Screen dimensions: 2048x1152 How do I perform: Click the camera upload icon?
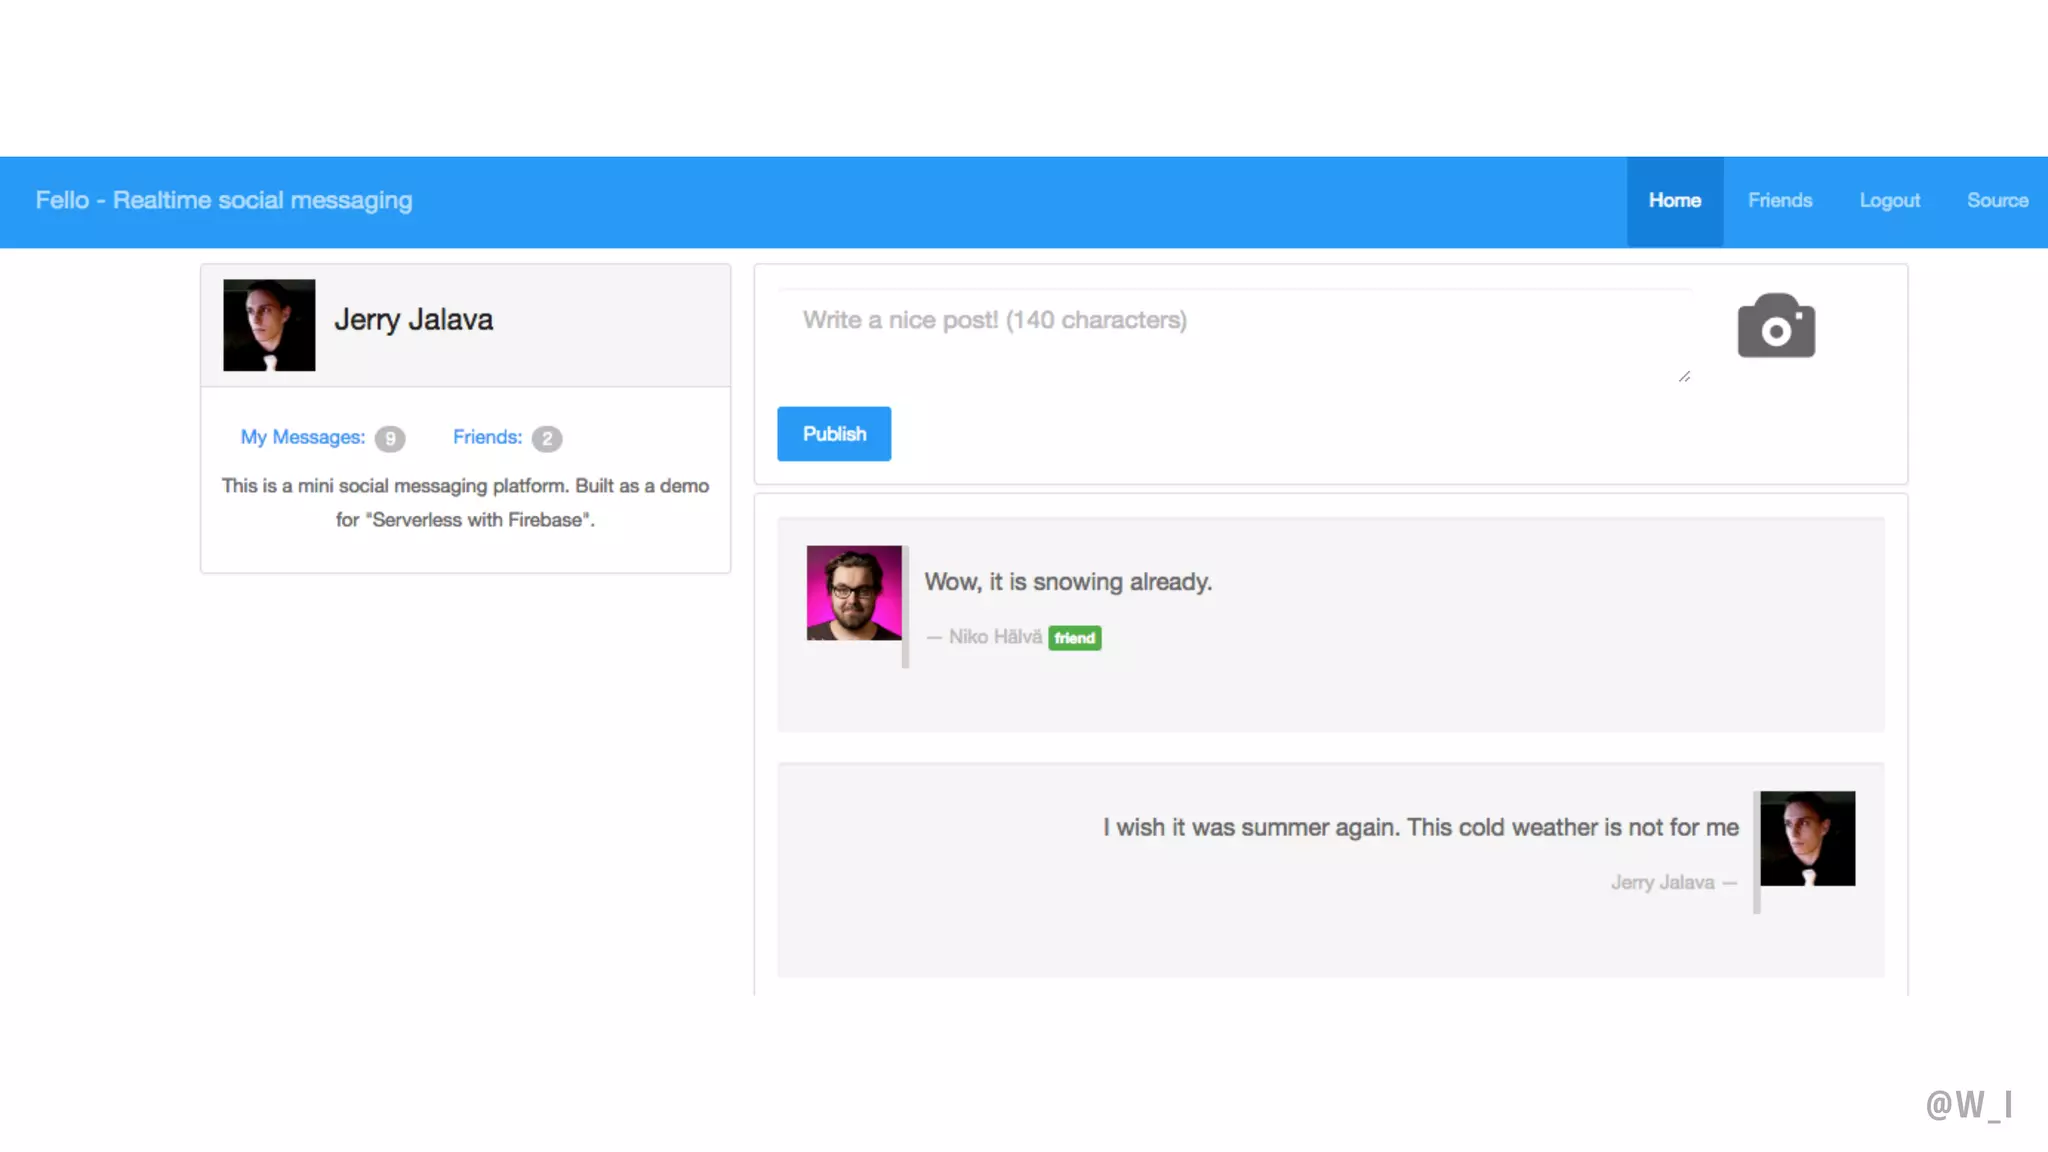coord(1776,326)
